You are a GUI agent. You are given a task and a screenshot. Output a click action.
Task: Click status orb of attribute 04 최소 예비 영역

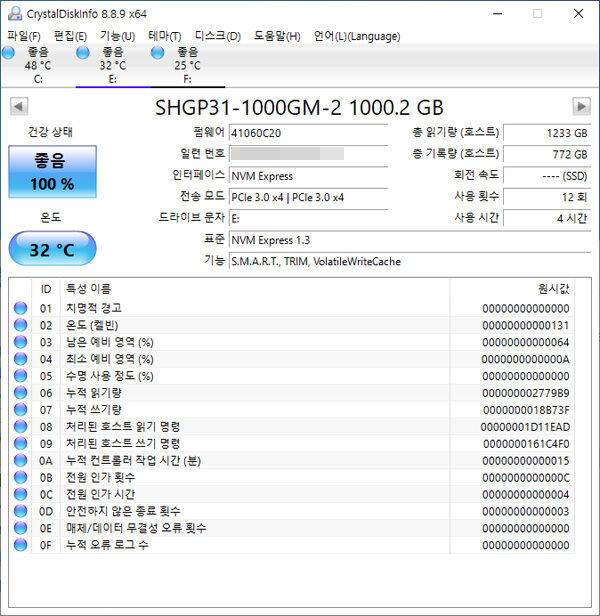(x=20, y=359)
